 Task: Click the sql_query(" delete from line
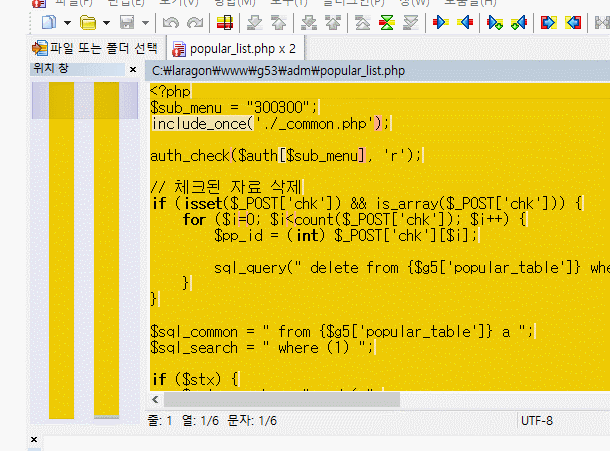pos(412,268)
